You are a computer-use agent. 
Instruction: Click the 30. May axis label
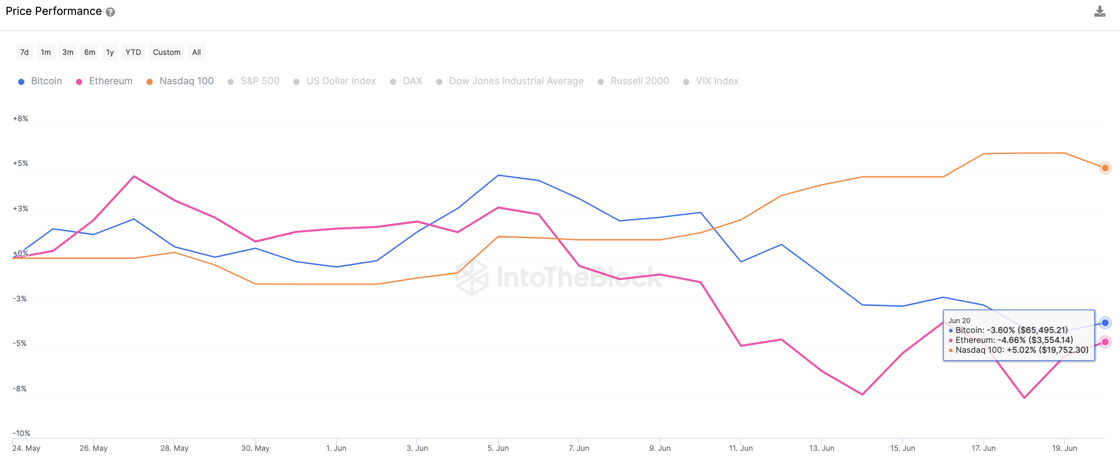(x=256, y=451)
